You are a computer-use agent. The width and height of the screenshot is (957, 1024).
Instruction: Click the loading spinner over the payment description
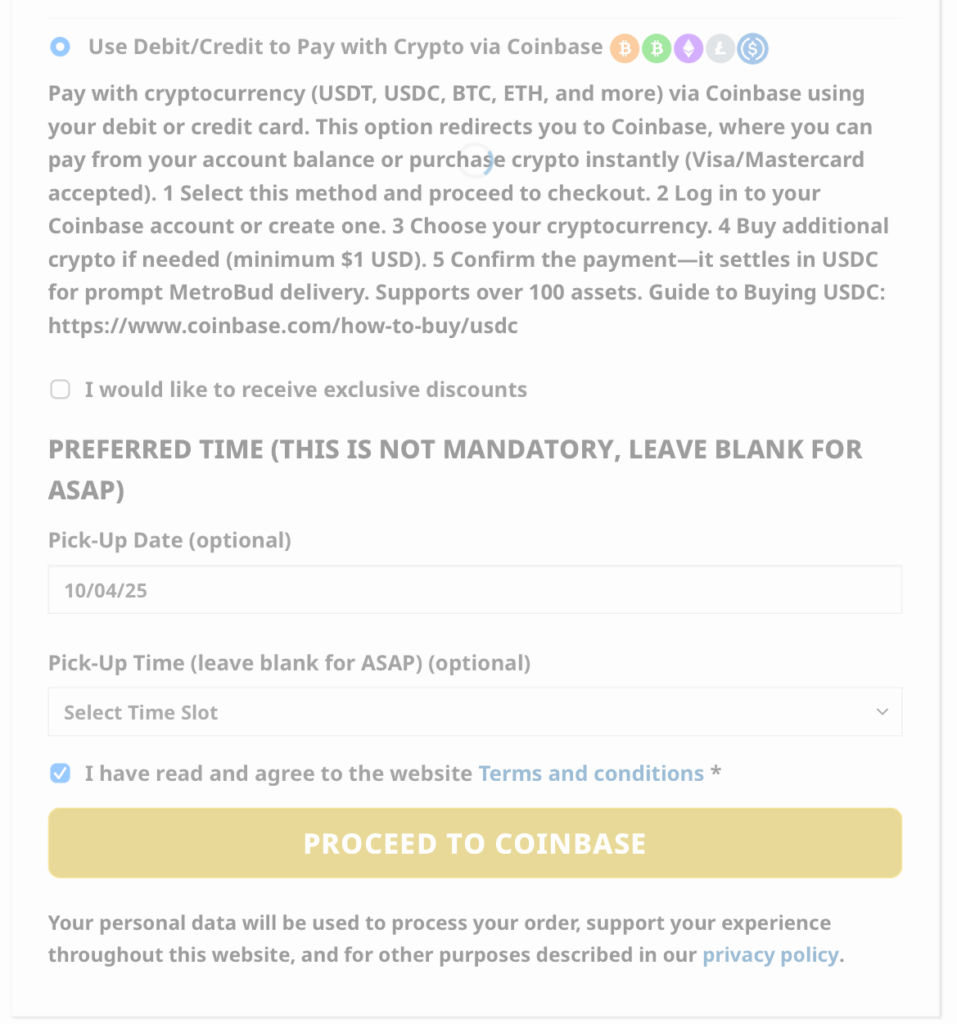[x=482, y=160]
